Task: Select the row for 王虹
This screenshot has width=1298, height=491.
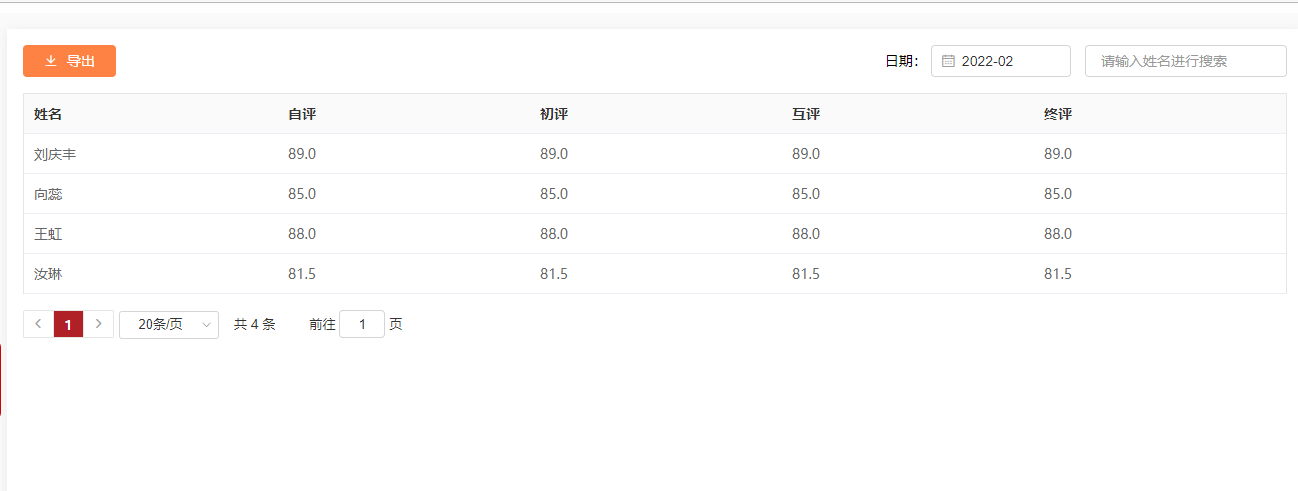Action: (655, 234)
